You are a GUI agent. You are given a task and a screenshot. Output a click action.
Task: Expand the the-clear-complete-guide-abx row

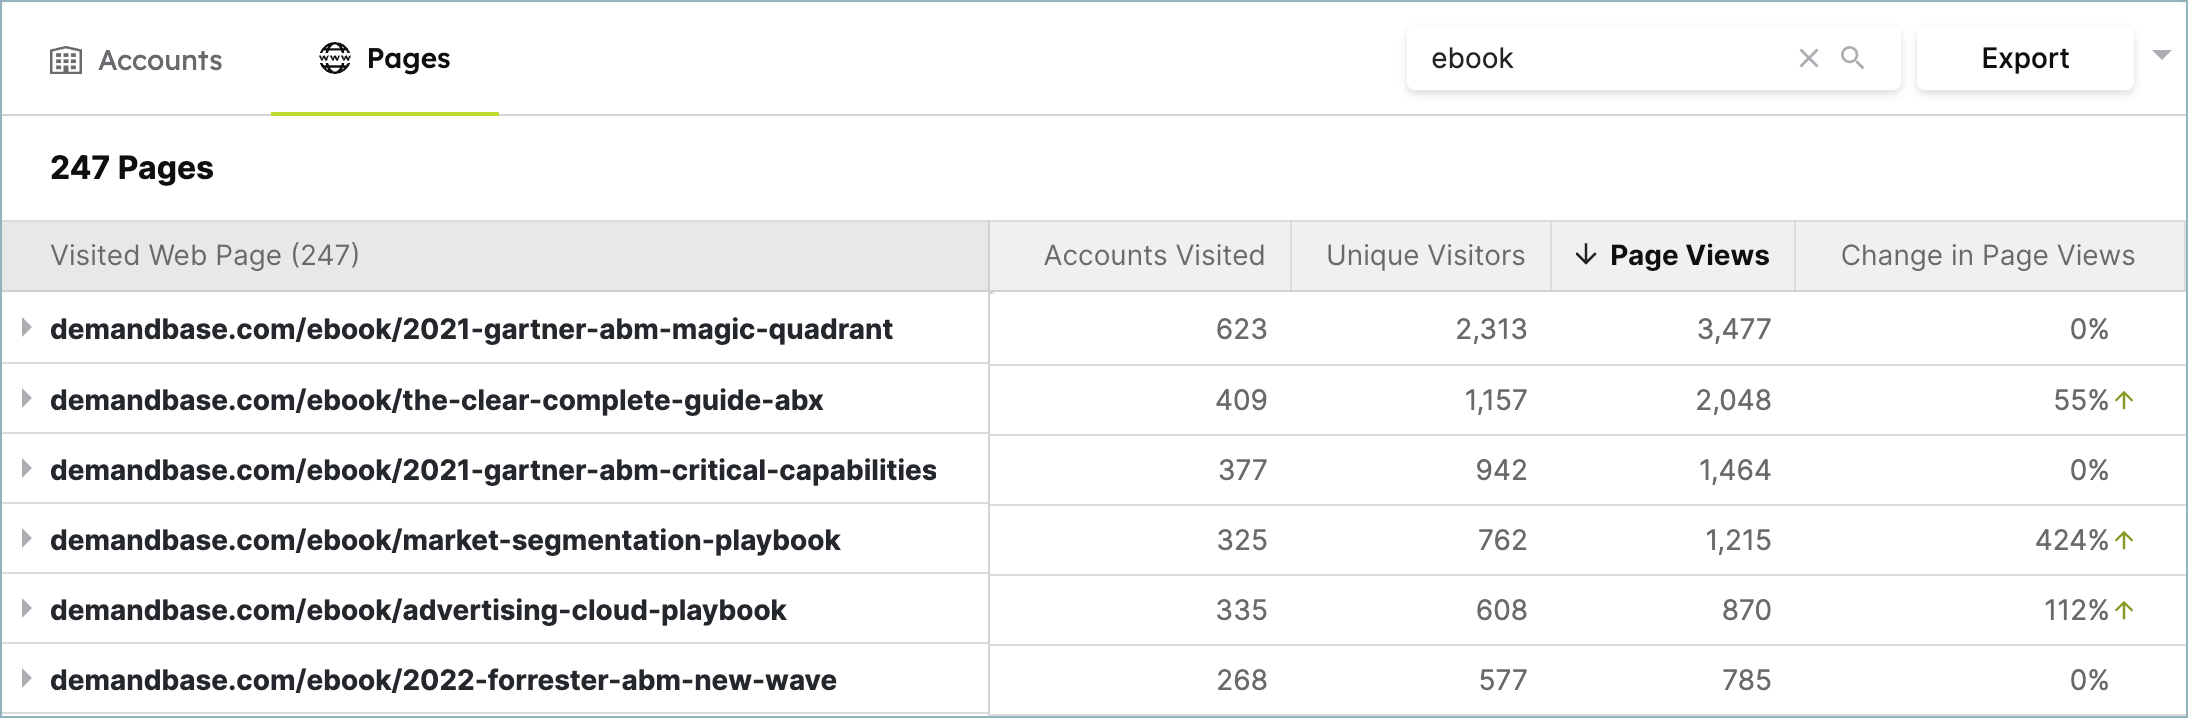(x=27, y=398)
